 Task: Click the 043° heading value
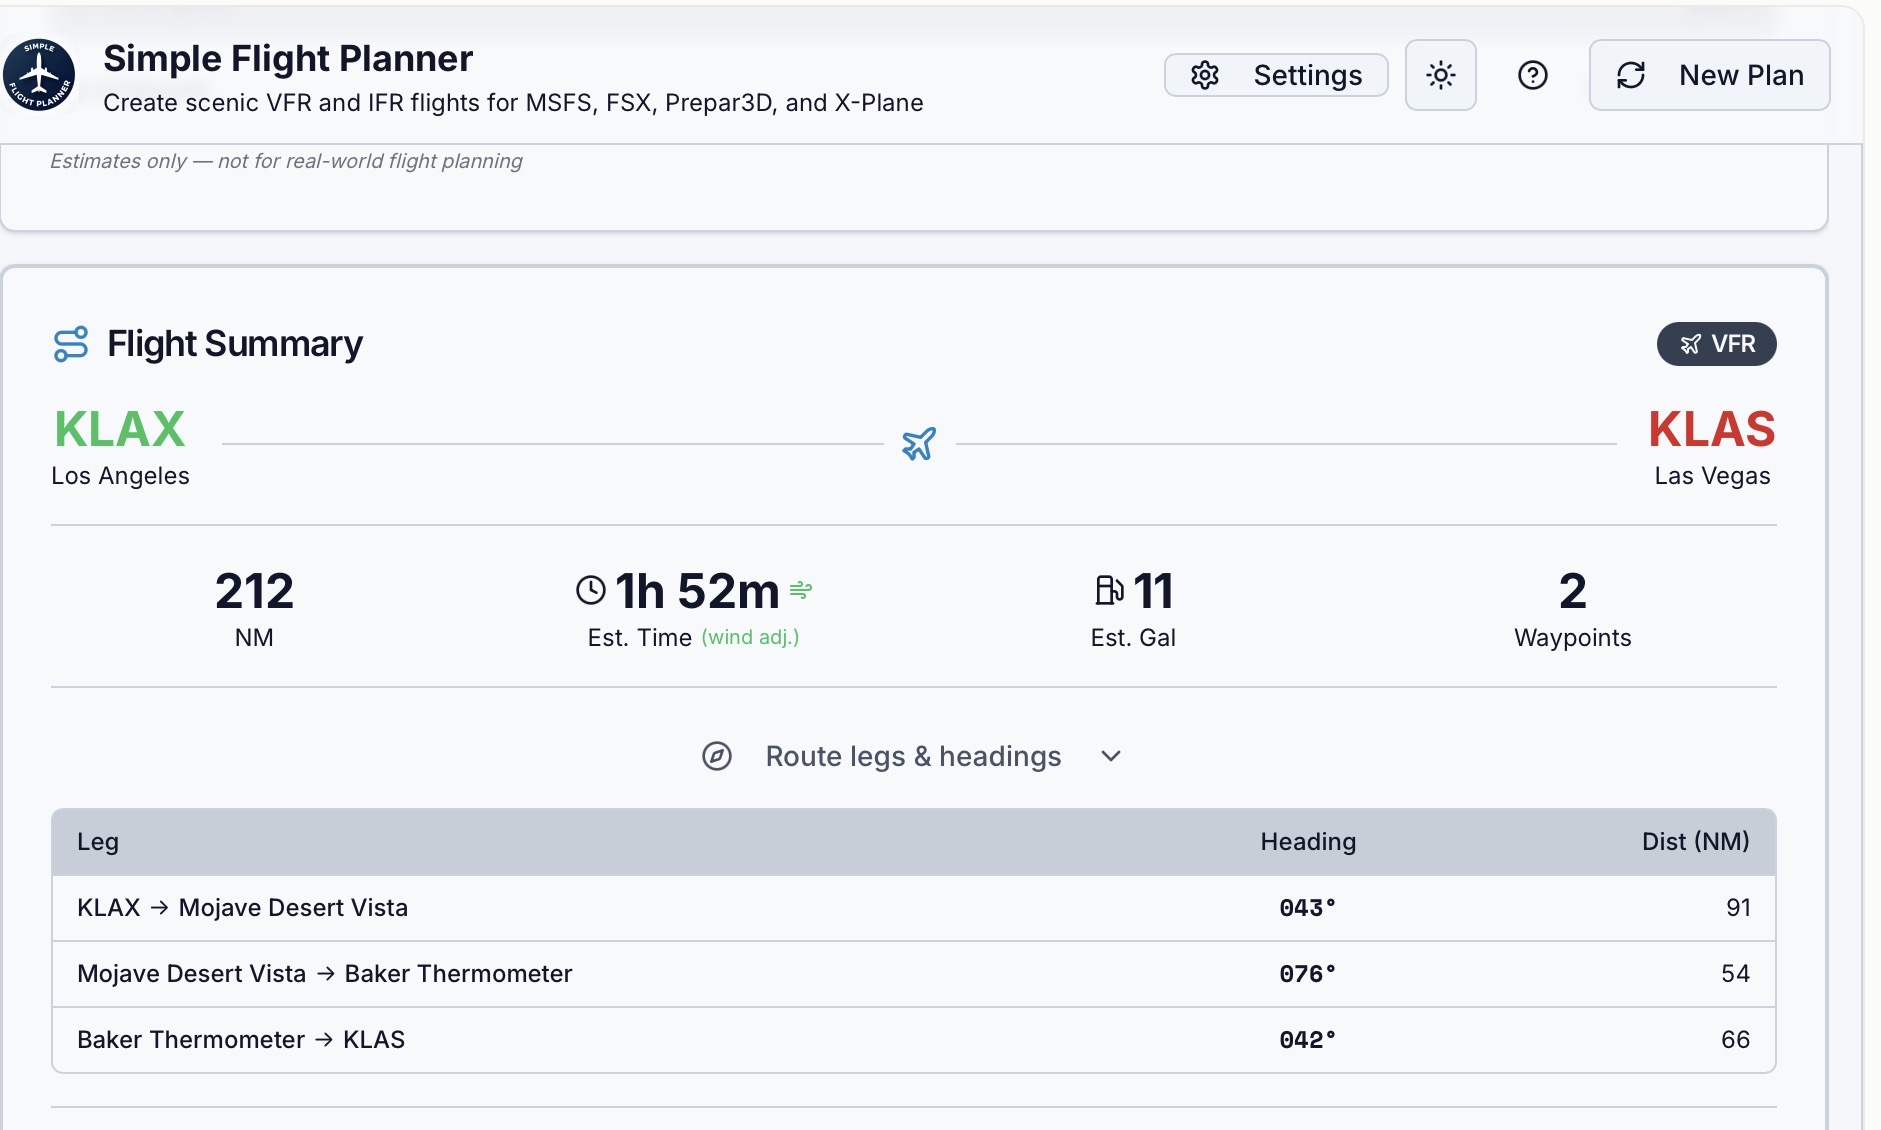coord(1308,908)
